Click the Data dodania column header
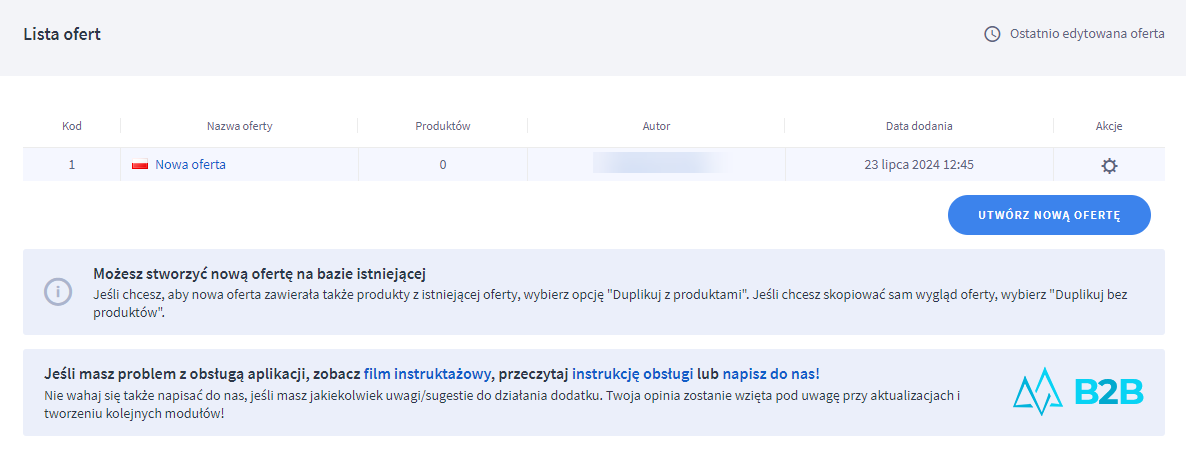This screenshot has height=449, width=1186. 918,126
